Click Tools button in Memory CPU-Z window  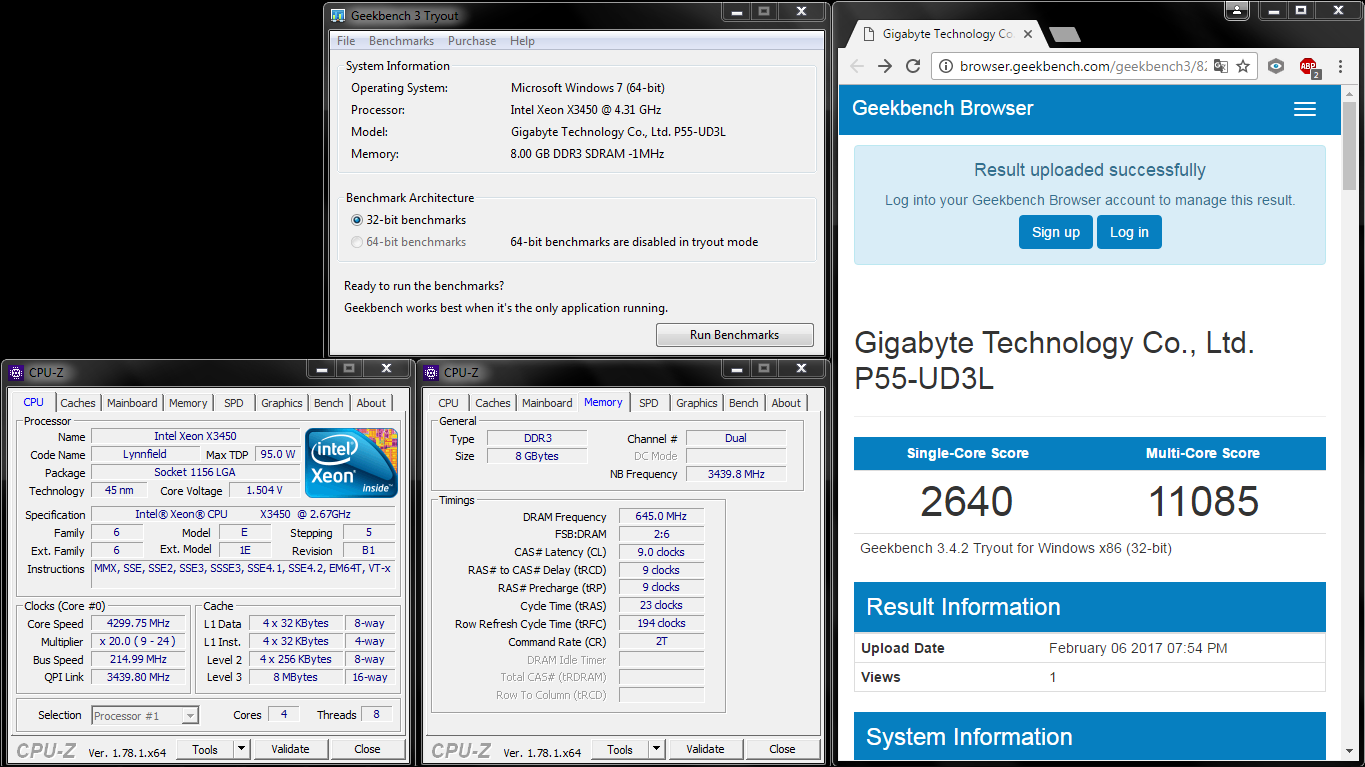point(620,749)
